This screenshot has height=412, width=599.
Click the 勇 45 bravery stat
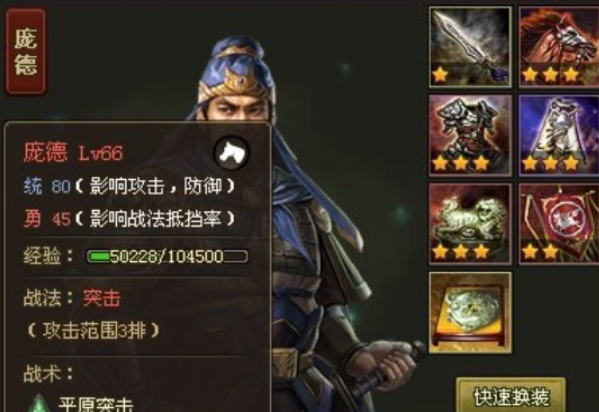47,219
